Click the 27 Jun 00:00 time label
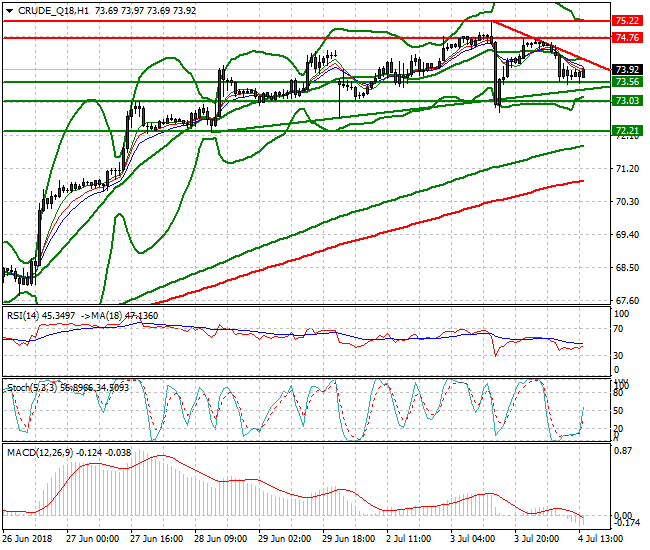 click(x=92, y=539)
